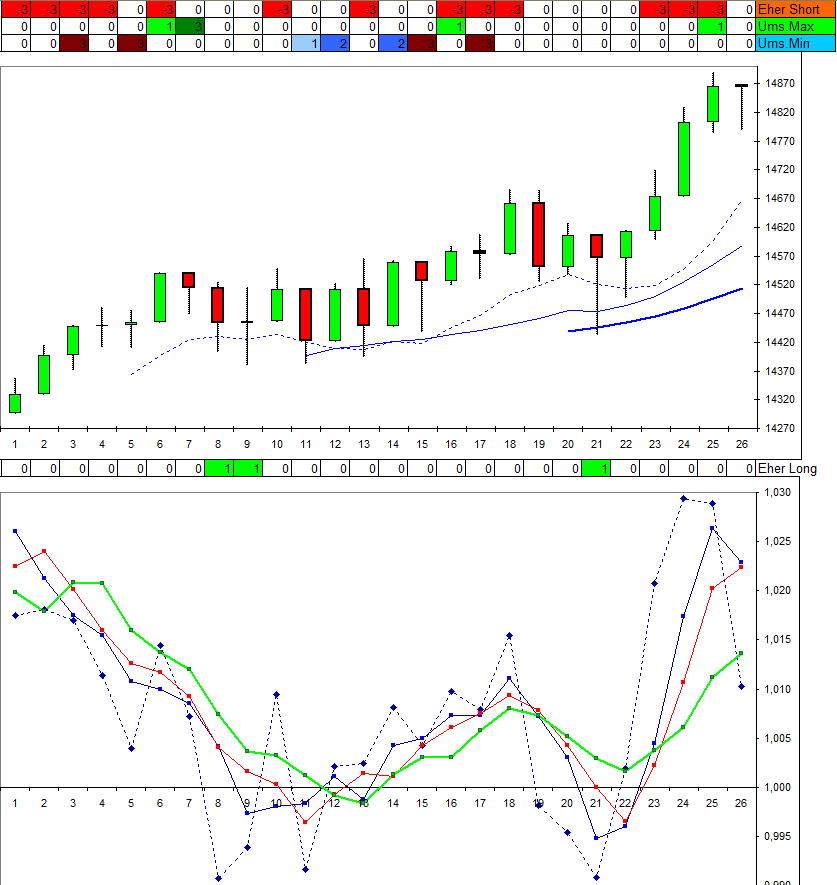Click the red candlestick at period 11
This screenshot has height=885, width=837.
[x=305, y=314]
